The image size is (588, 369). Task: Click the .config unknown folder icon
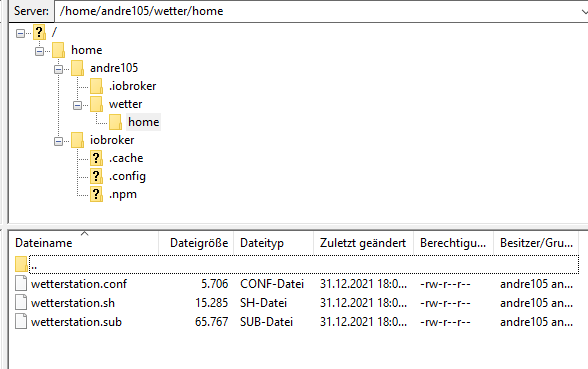tap(96, 176)
